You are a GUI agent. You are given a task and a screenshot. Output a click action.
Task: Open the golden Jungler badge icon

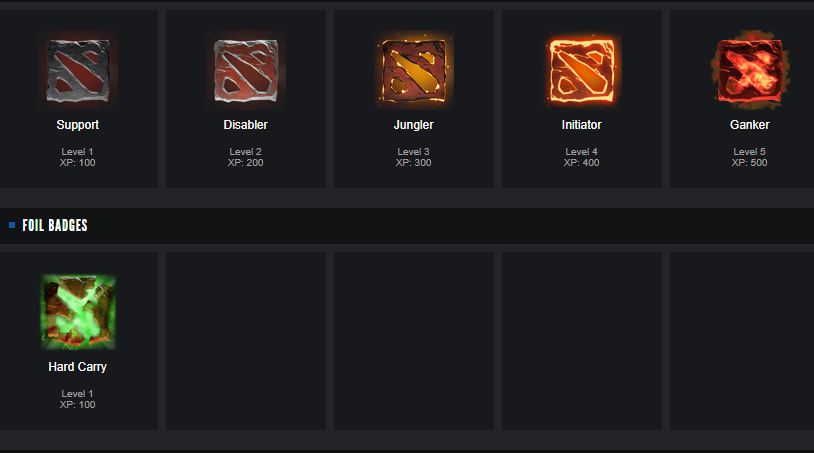pyautogui.click(x=414, y=71)
